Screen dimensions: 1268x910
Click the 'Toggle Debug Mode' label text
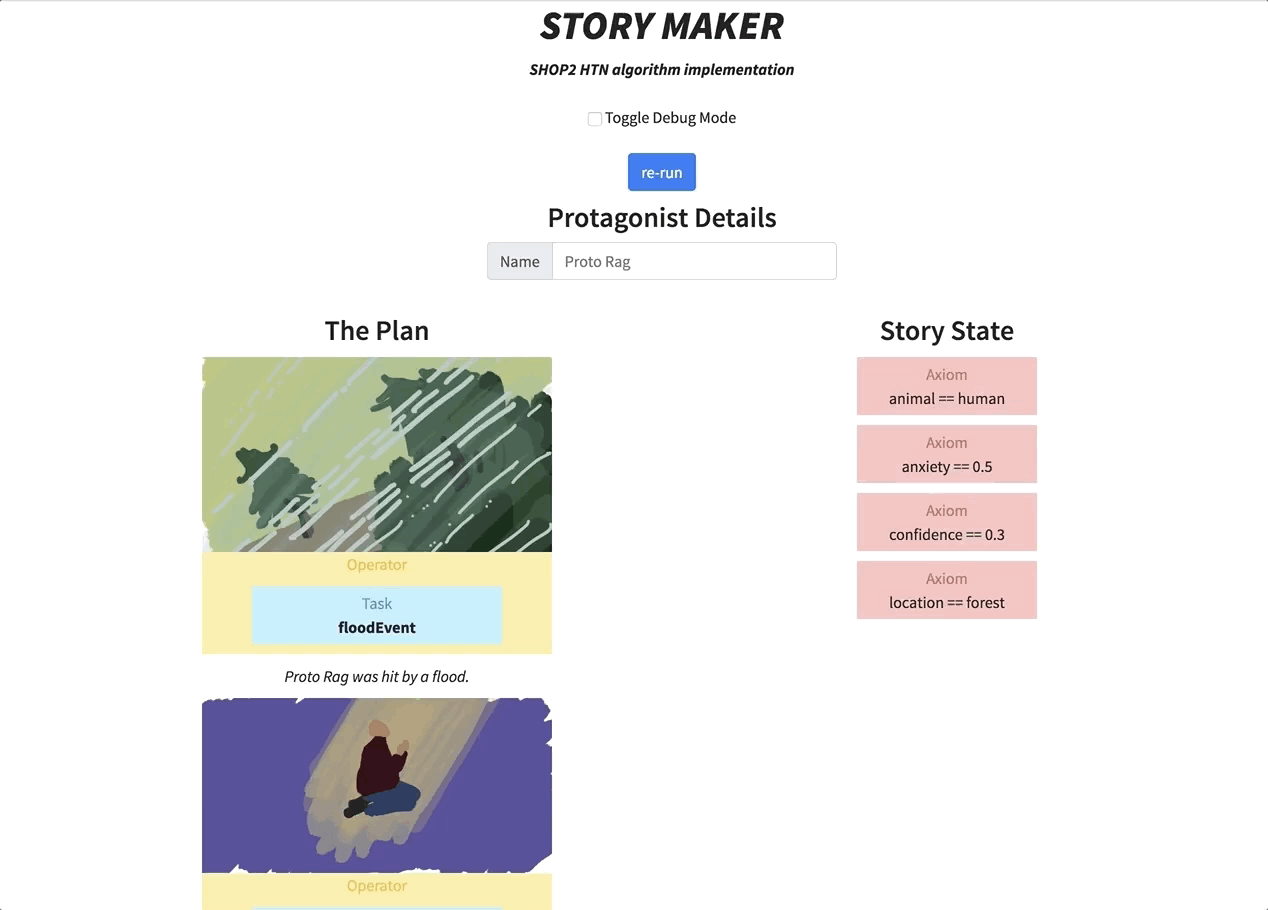coord(670,118)
